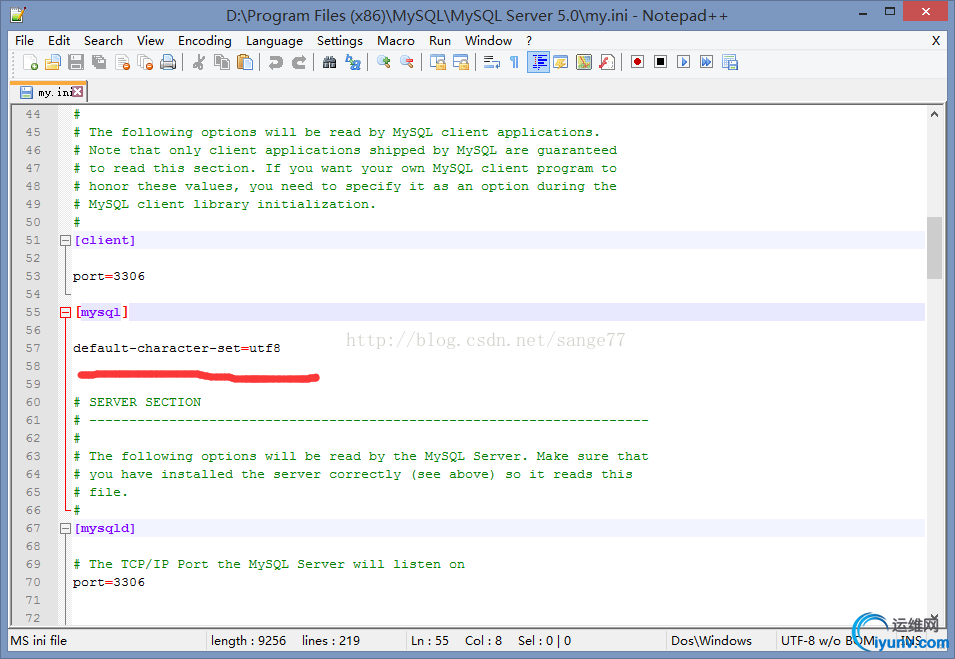Click 'UTF-8 w/o BOM' encoding in status bar
The width and height of the screenshot is (955, 659).
click(828, 641)
